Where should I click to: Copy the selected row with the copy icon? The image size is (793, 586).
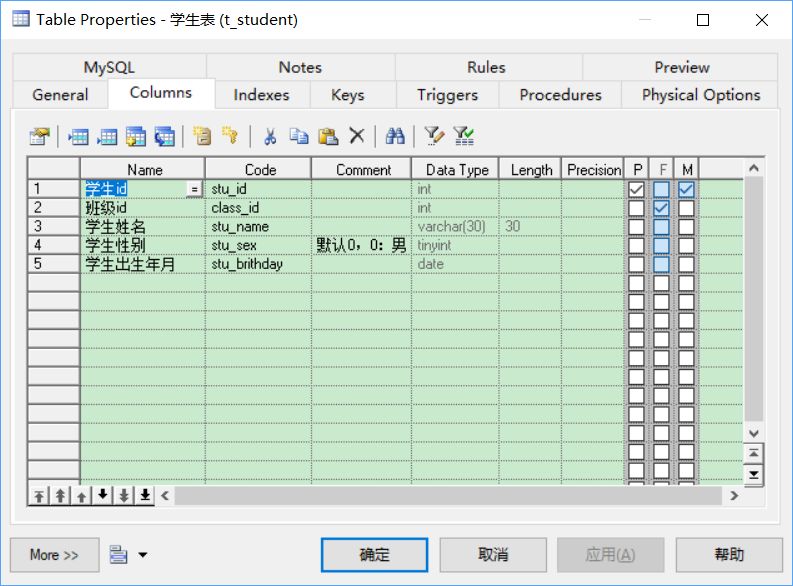click(x=299, y=136)
